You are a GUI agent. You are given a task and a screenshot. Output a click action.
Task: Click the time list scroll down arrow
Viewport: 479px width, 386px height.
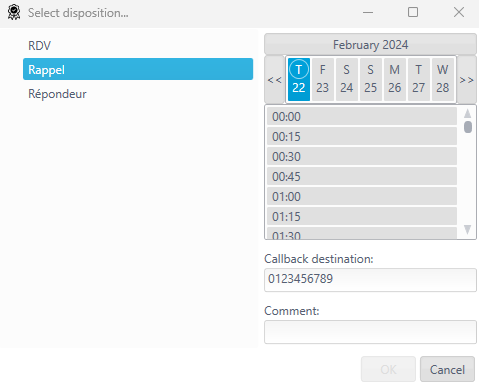pos(468,229)
